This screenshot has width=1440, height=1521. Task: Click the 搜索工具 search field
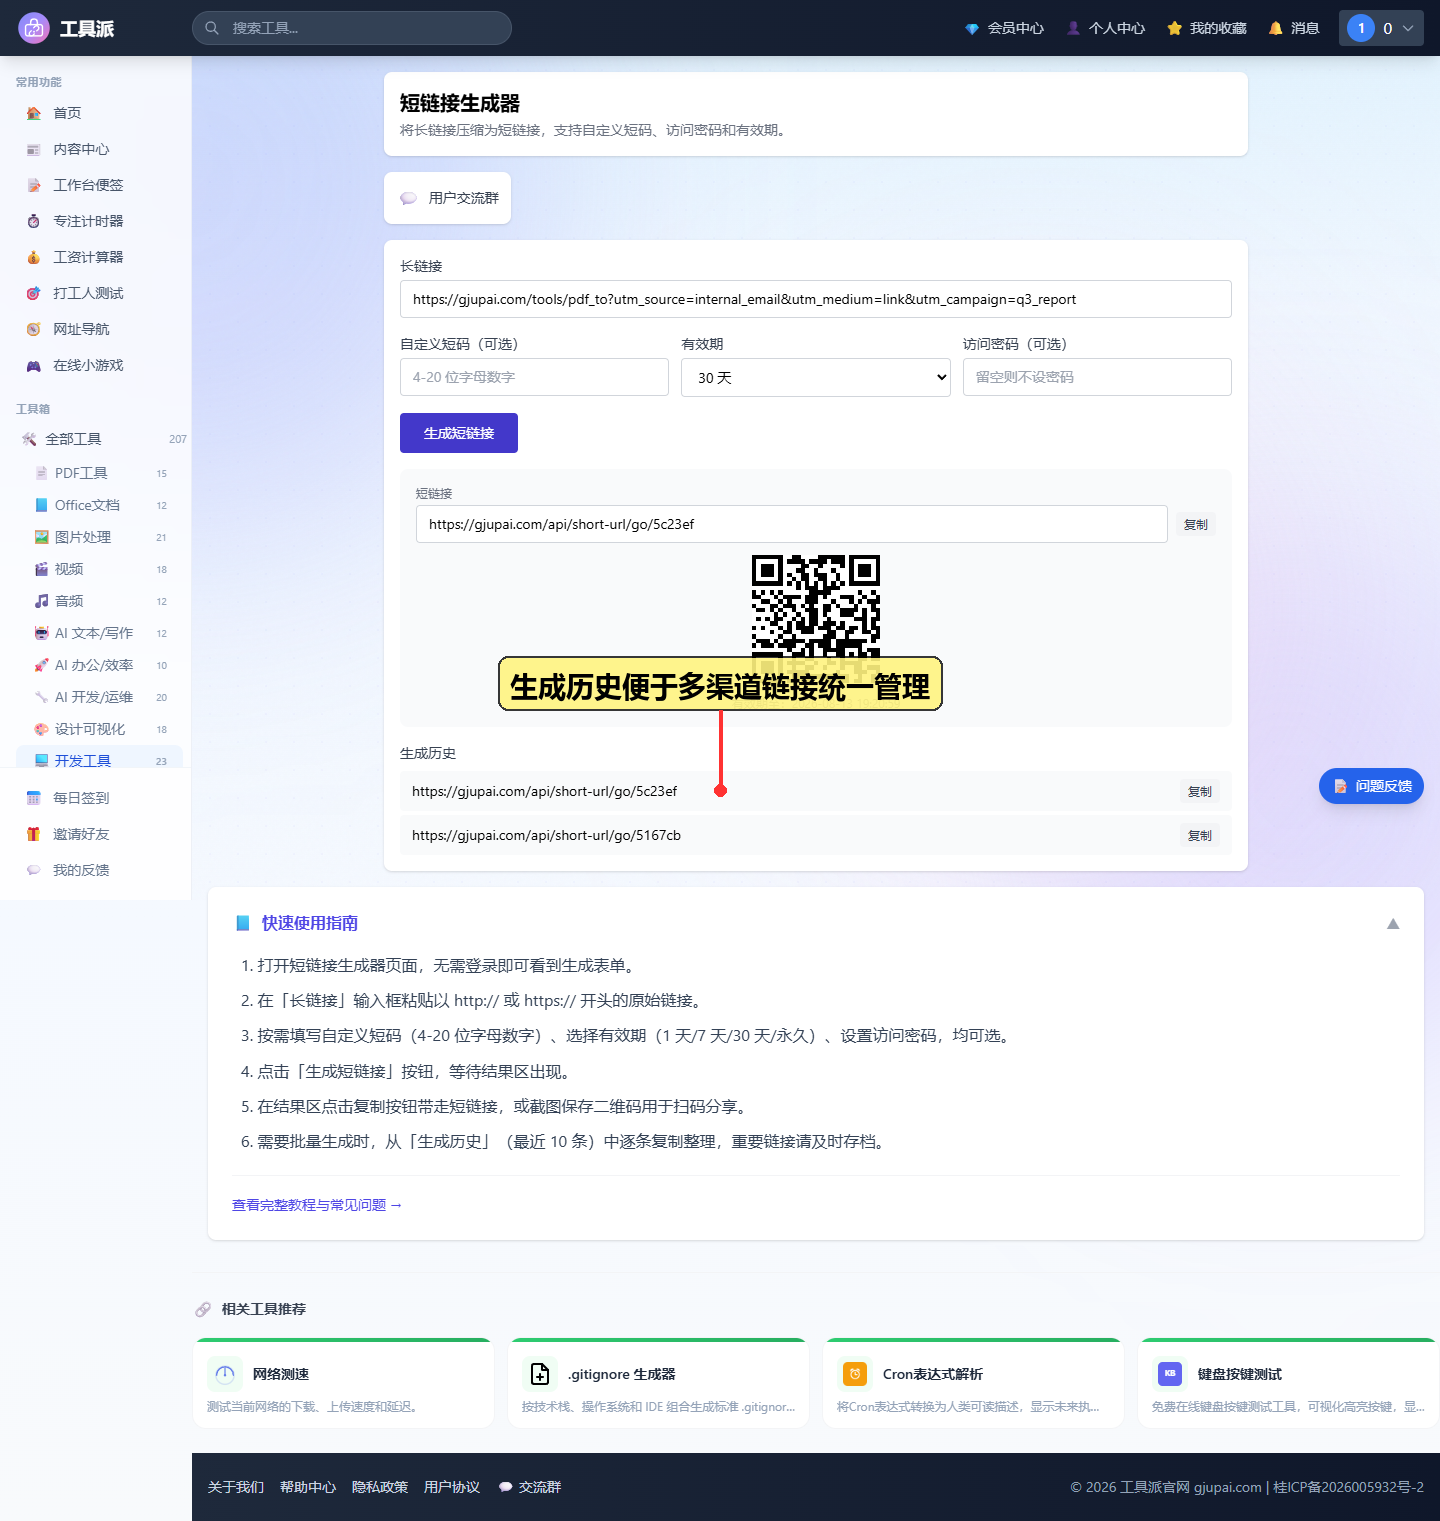352,28
